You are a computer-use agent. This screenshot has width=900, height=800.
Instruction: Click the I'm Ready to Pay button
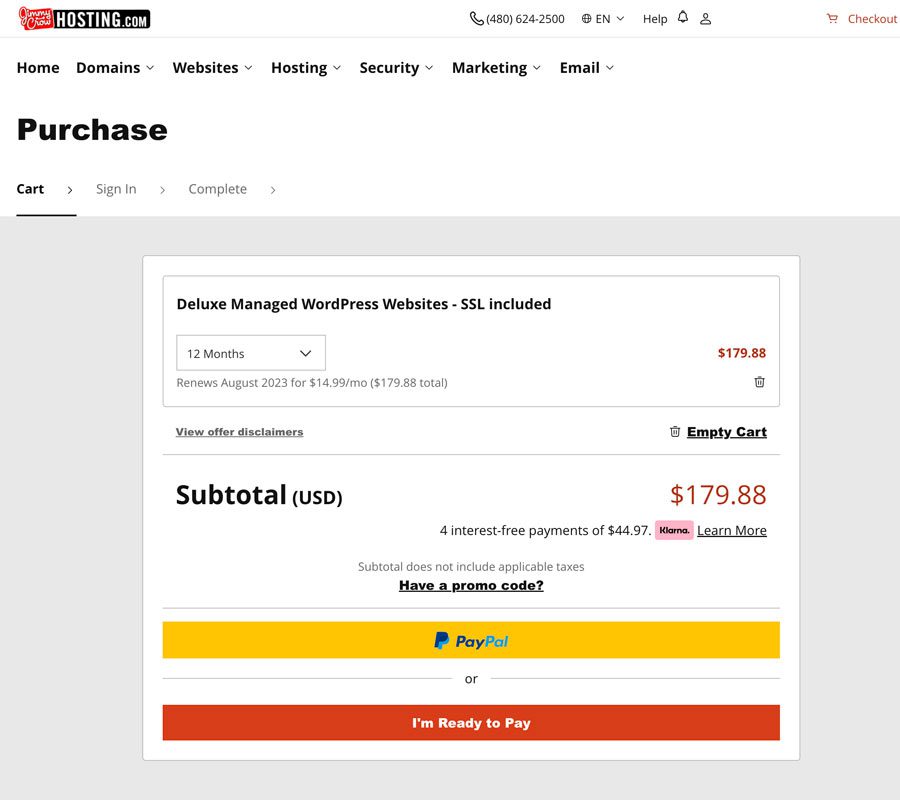(x=471, y=723)
